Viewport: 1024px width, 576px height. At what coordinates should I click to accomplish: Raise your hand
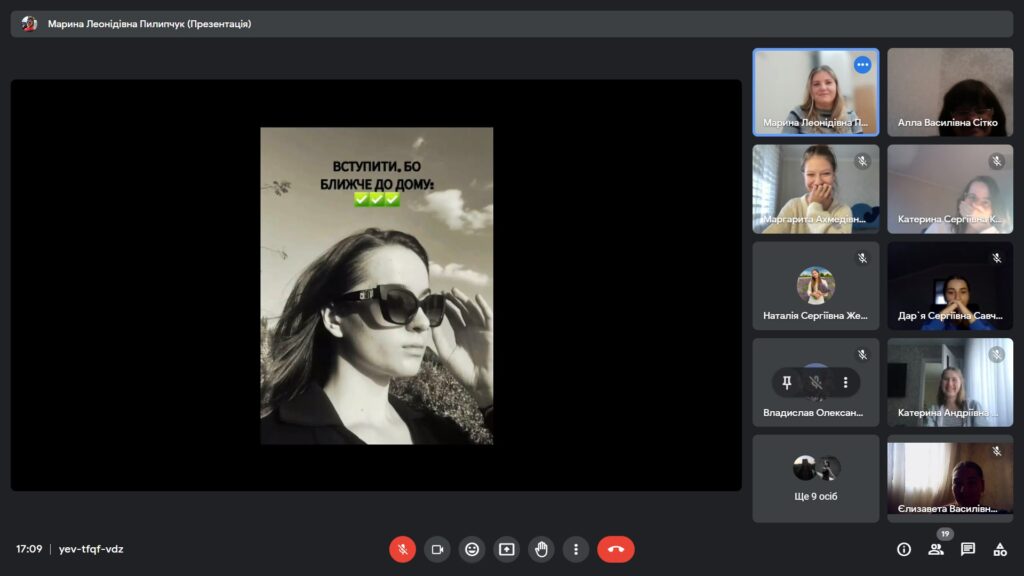[541, 549]
